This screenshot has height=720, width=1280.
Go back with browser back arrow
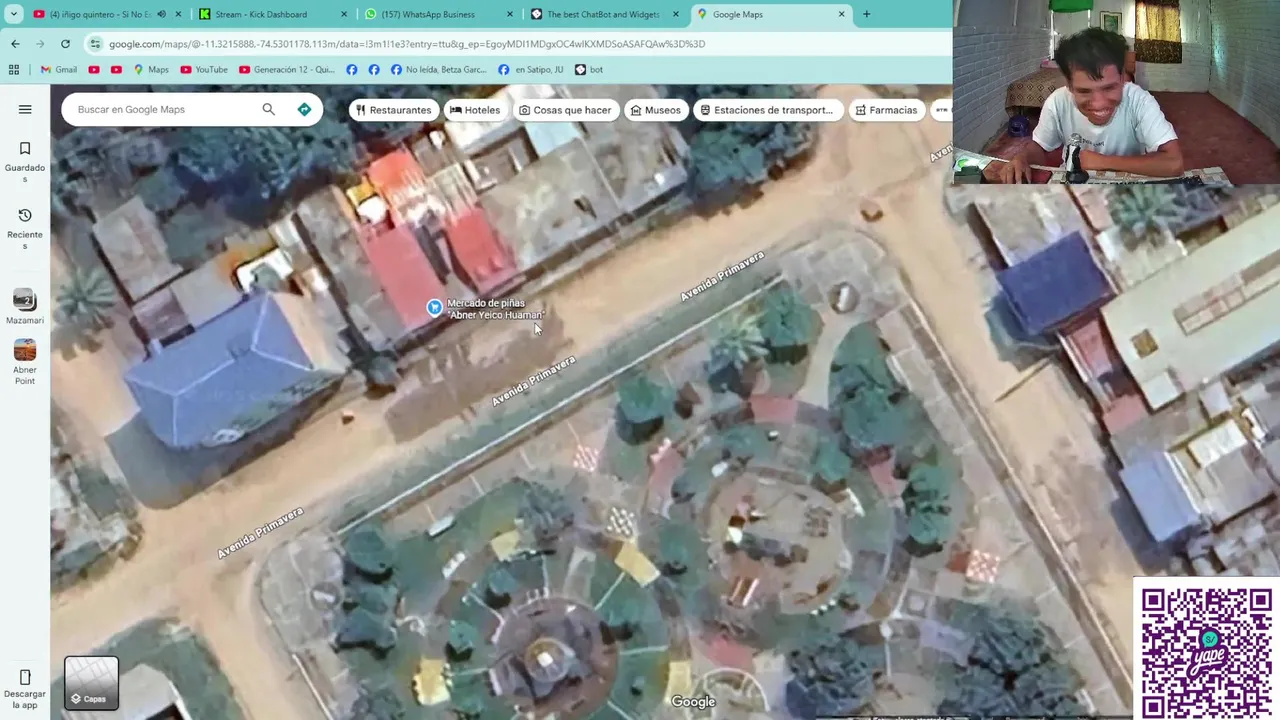(x=15, y=44)
